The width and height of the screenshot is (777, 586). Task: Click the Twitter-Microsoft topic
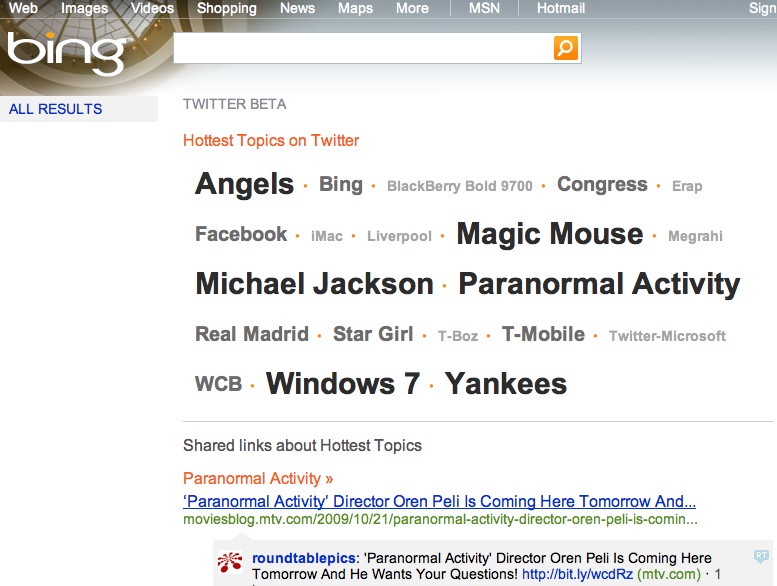click(x=667, y=336)
